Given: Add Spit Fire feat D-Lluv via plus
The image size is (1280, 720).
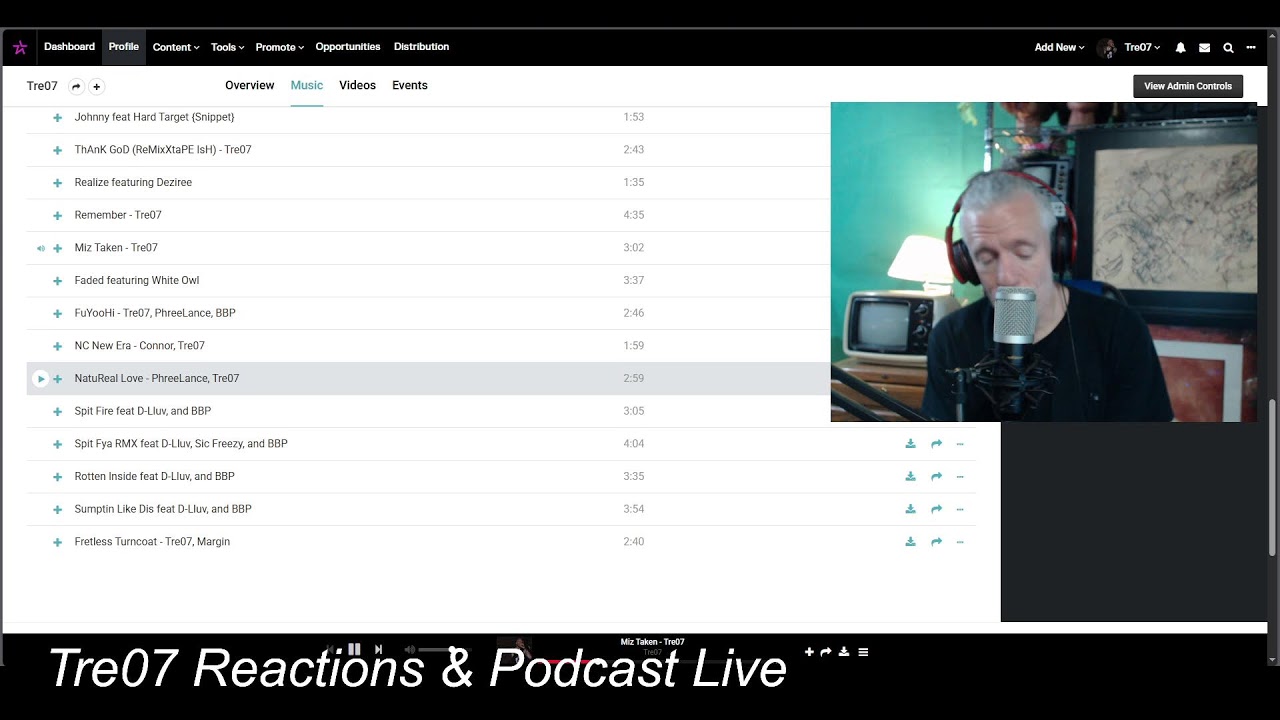Looking at the screenshot, I should pyautogui.click(x=57, y=412).
